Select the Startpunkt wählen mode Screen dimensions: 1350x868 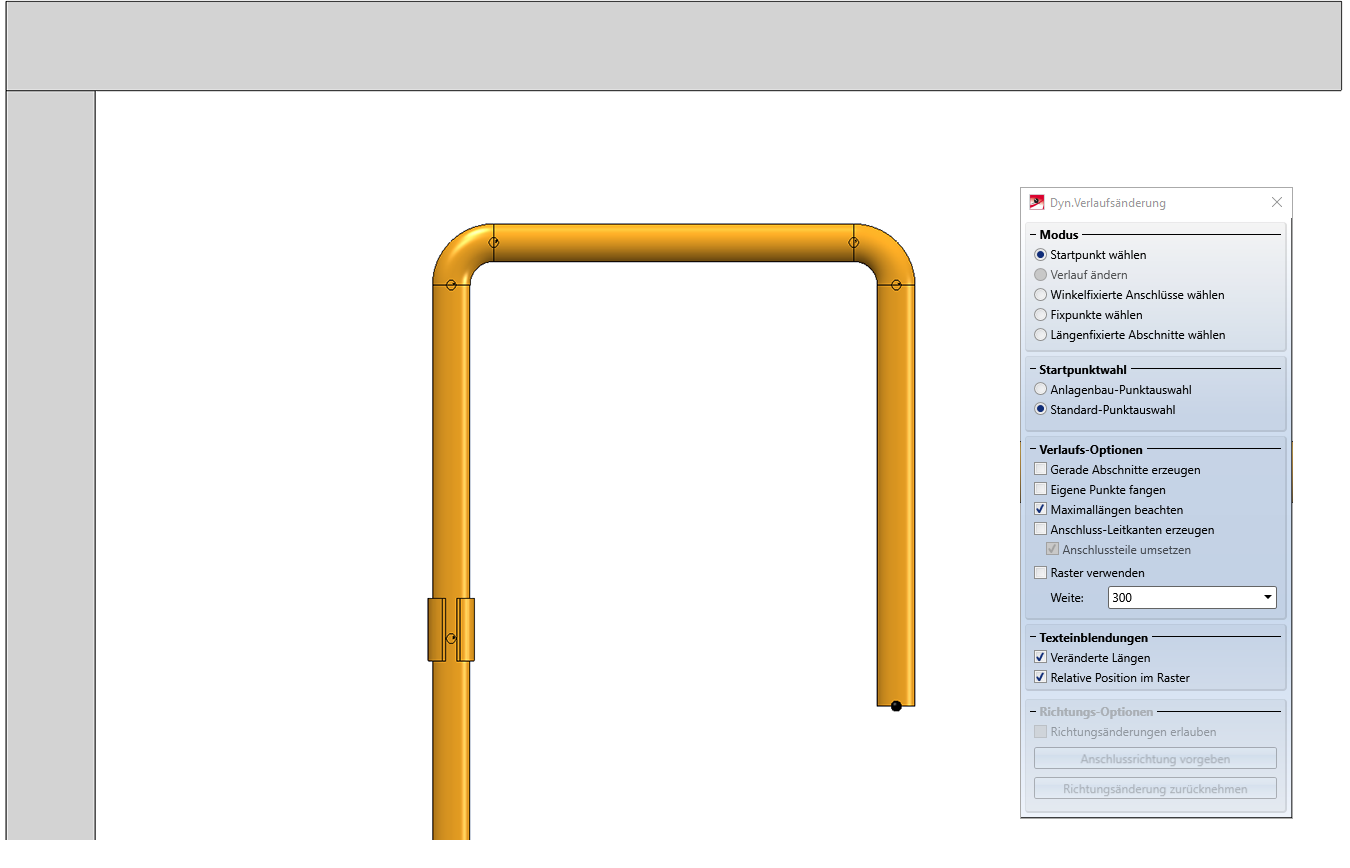[x=1041, y=255]
